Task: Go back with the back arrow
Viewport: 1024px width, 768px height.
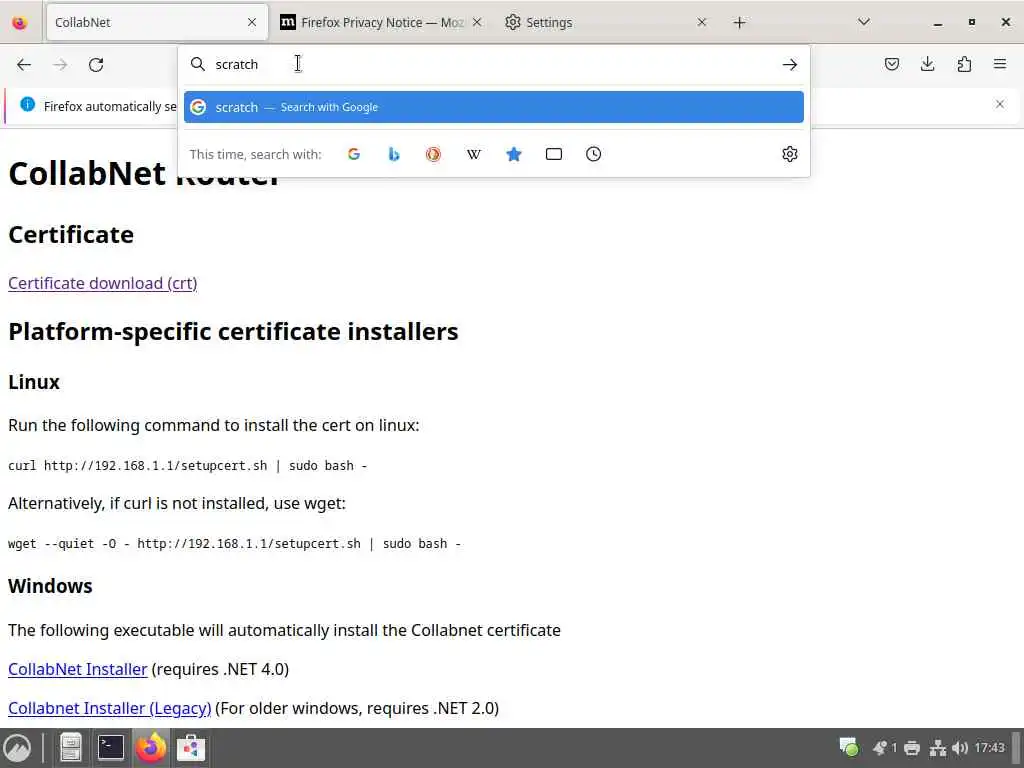Action: 24,65
